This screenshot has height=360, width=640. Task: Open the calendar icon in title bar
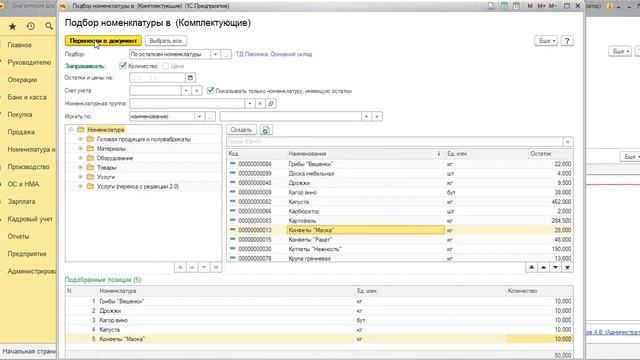(516, 6)
